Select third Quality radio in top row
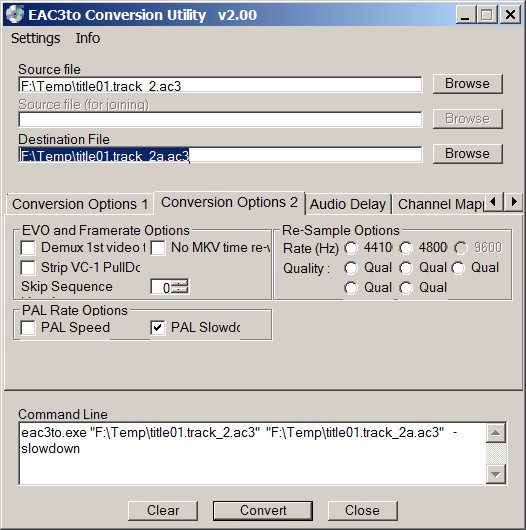Viewport: 526px width, 530px height. pyautogui.click(x=458, y=268)
